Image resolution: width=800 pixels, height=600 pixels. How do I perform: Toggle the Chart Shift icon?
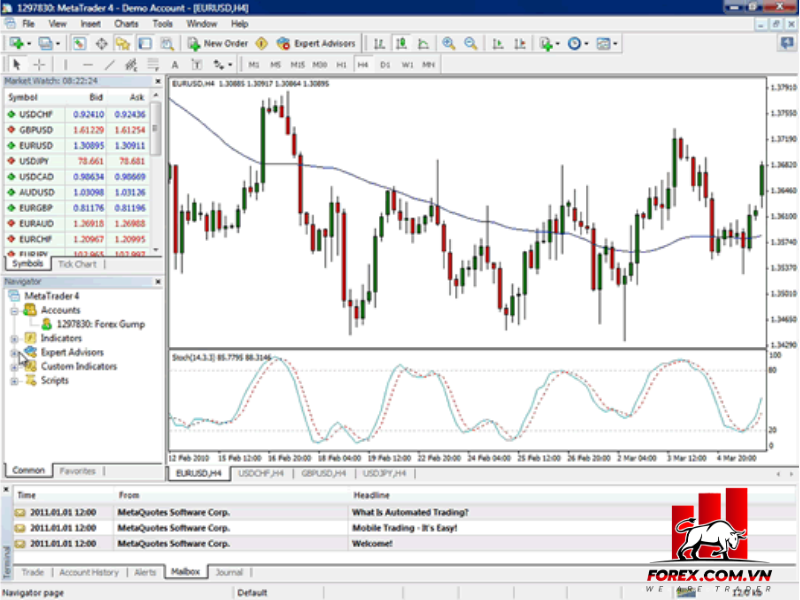click(520, 43)
